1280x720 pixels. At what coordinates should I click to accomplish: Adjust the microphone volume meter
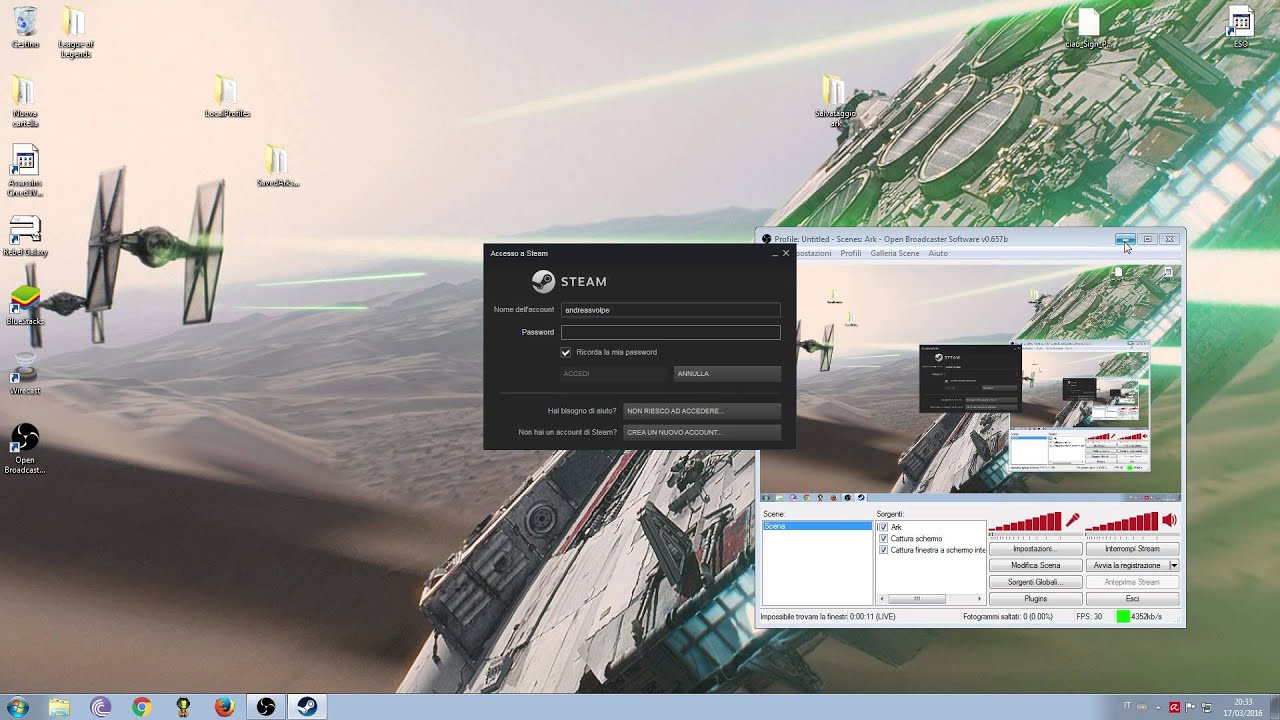coord(1025,521)
